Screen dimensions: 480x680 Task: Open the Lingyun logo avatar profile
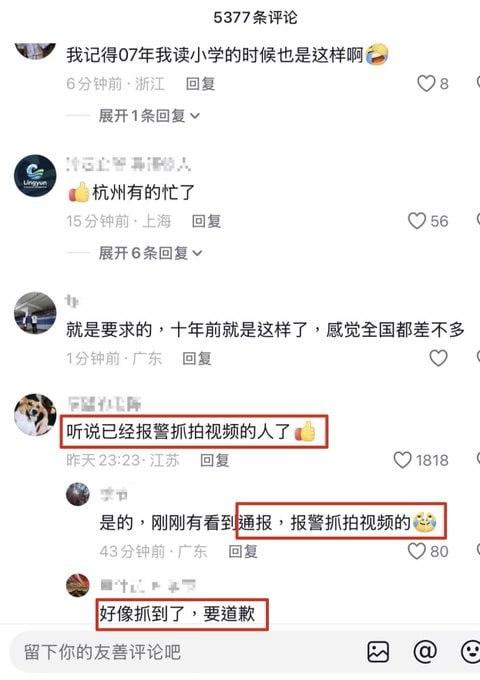point(35,176)
